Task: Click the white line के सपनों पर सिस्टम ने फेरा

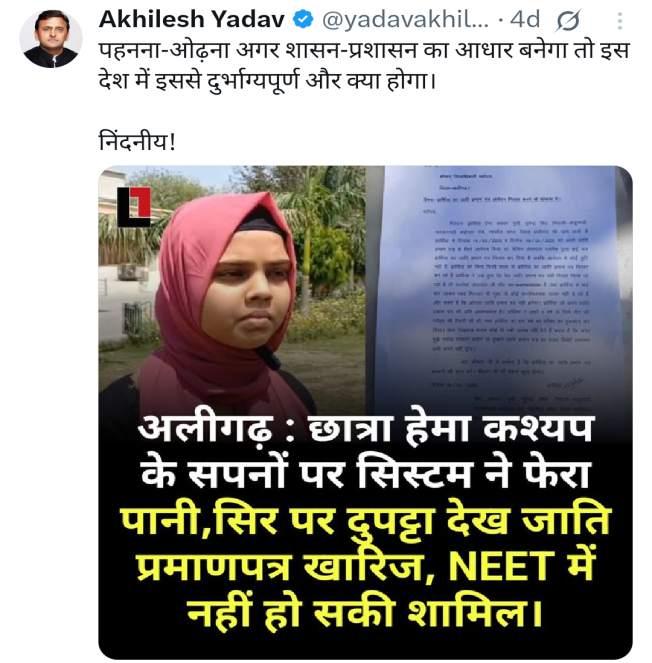Action: [x=366, y=473]
